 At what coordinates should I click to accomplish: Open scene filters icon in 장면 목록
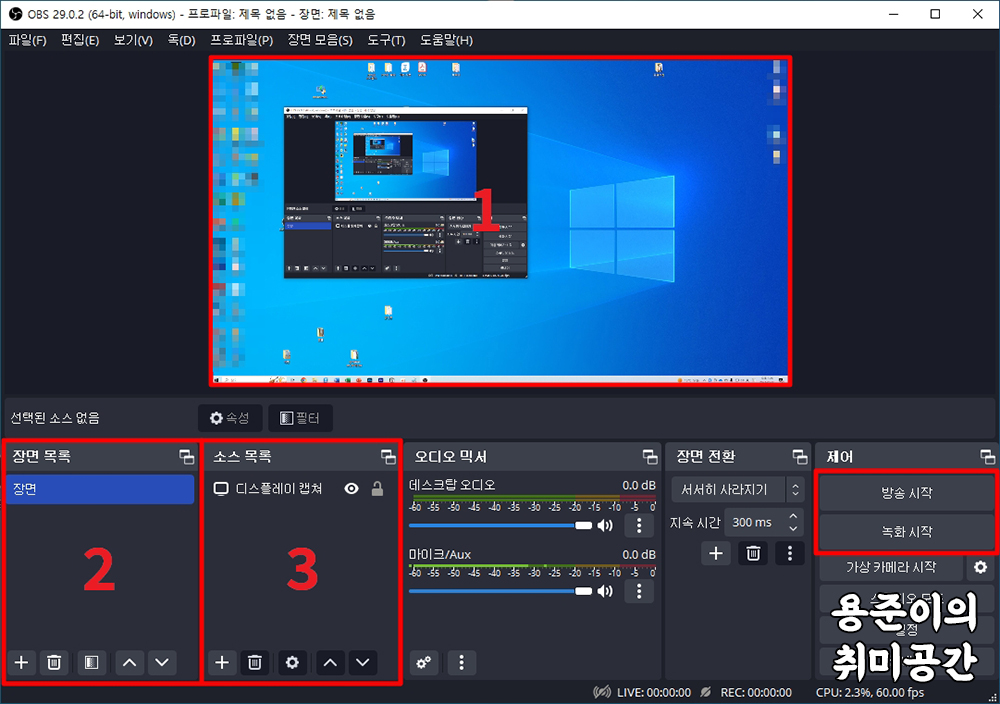tap(91, 663)
